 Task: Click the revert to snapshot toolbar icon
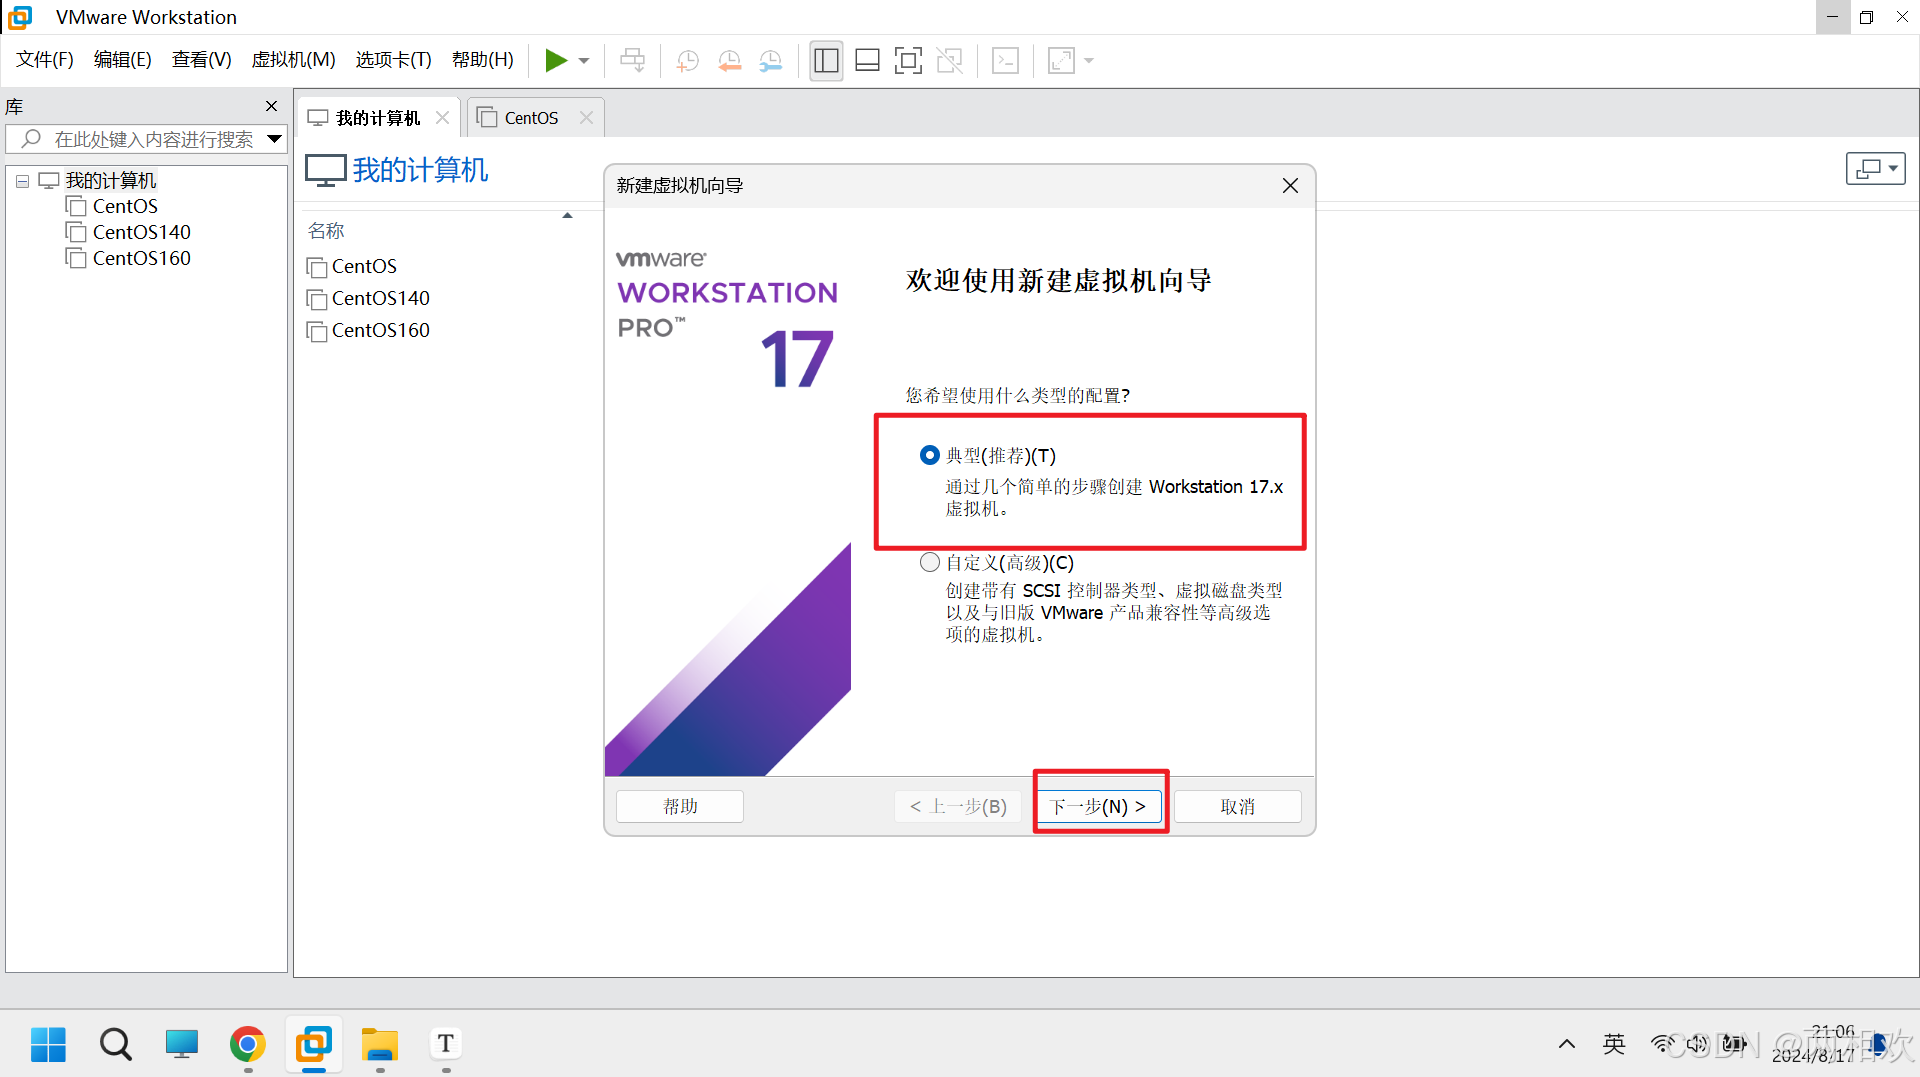coord(729,61)
